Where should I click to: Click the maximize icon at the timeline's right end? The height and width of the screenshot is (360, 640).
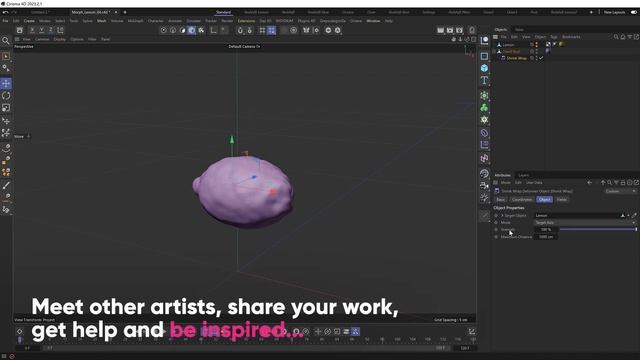pyautogui.click(x=471, y=331)
